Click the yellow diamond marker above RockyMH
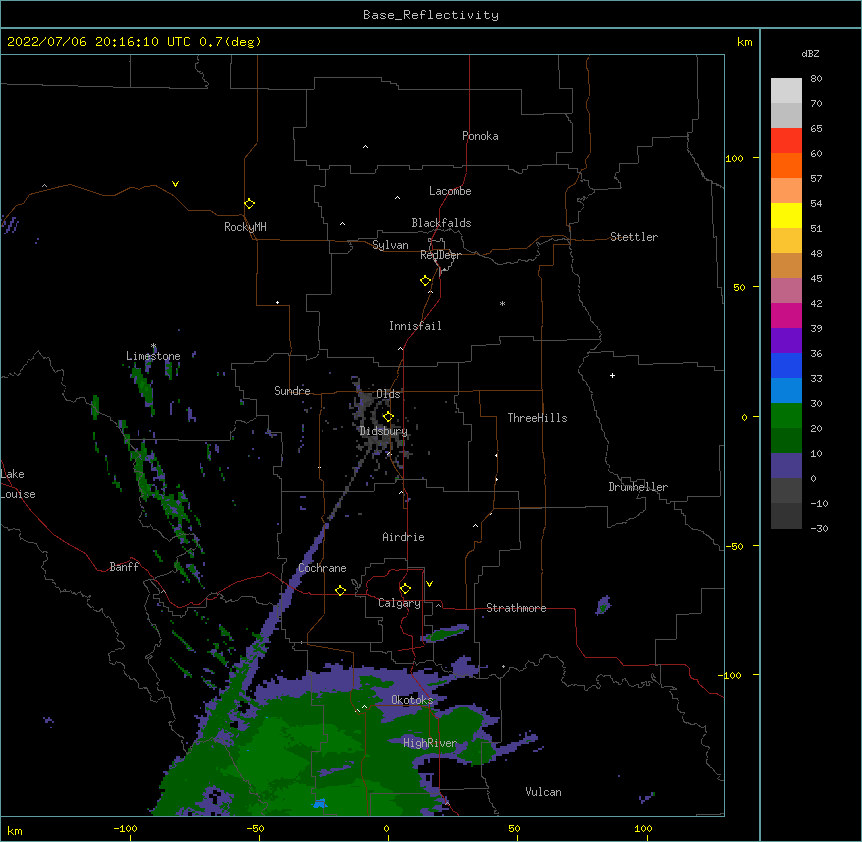The image size is (862, 842). coord(250,204)
